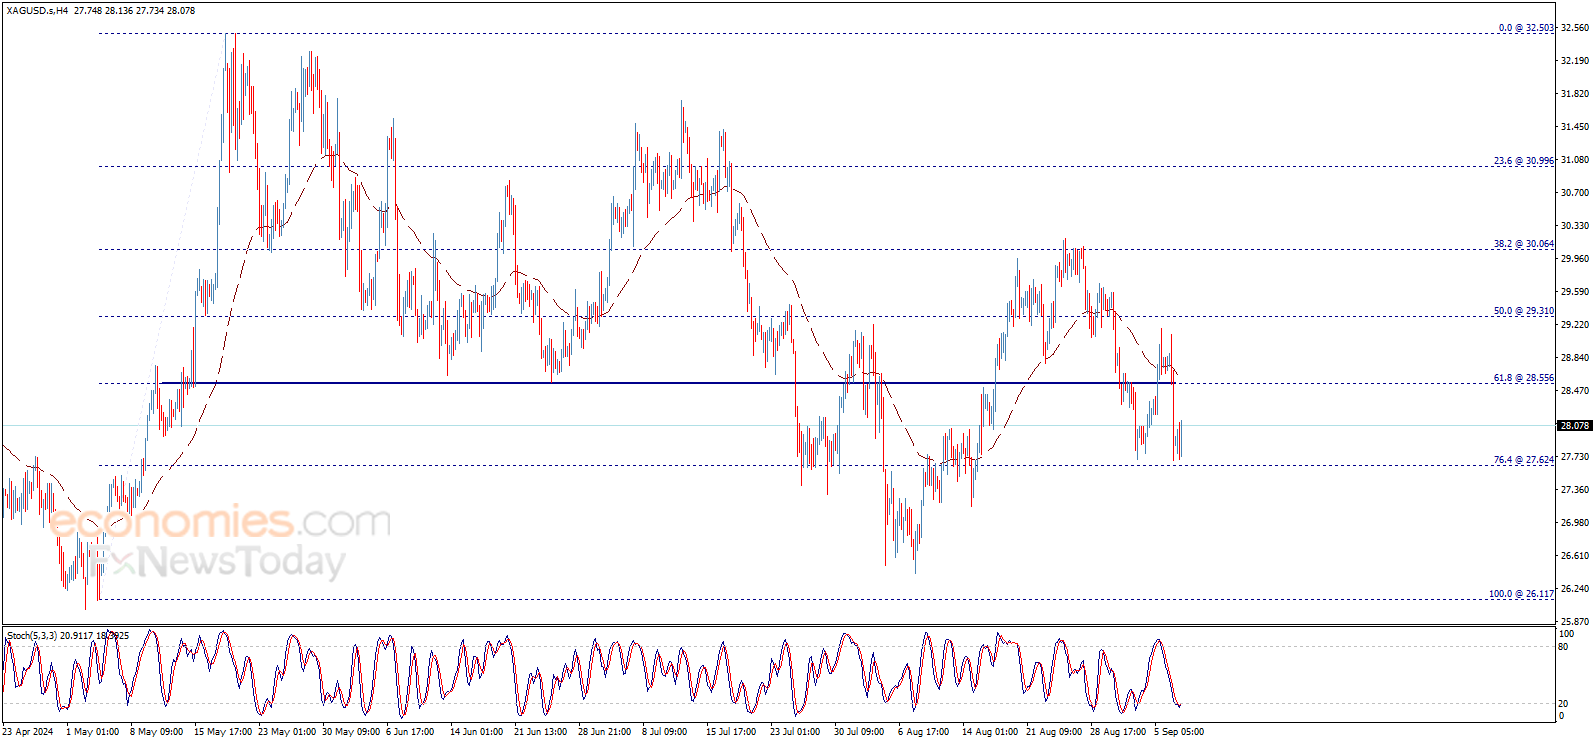Click the economies.com watermark logo
1596x743 pixels.
tap(220, 521)
